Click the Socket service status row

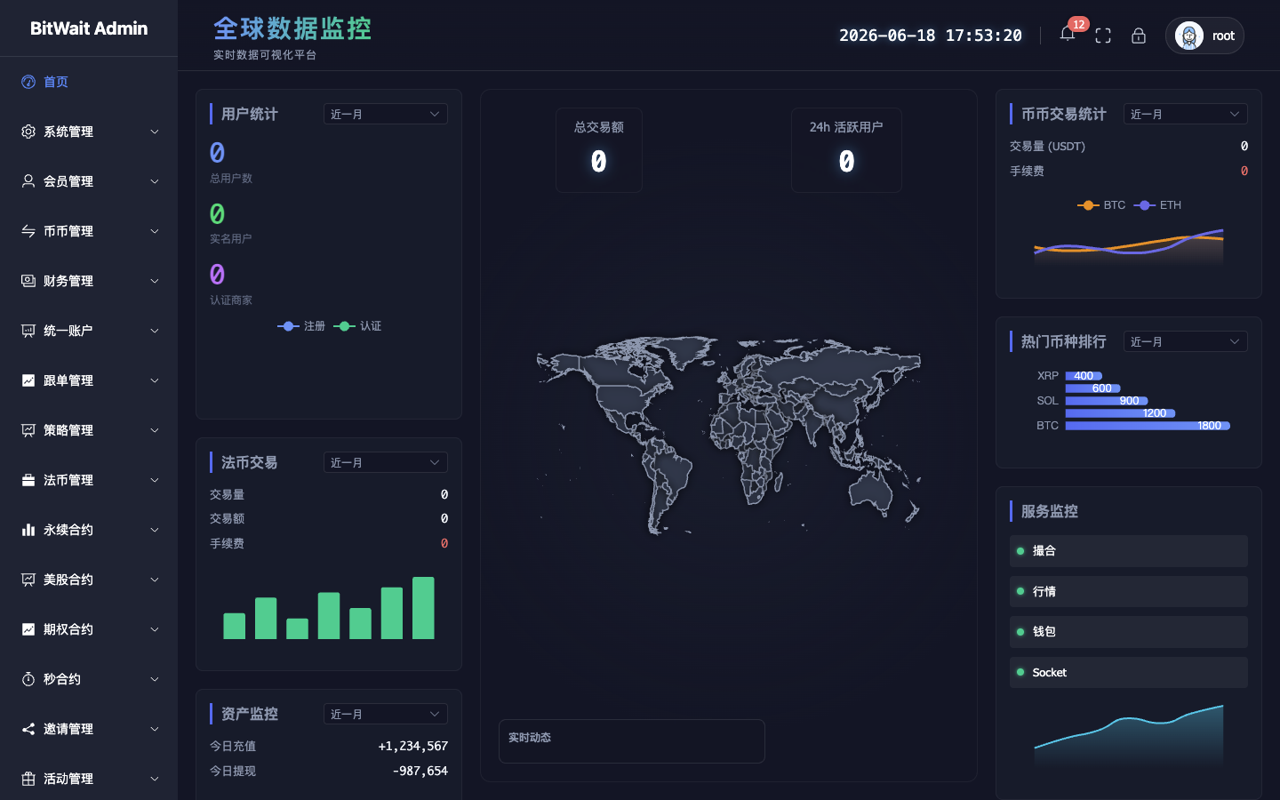(x=1128, y=672)
